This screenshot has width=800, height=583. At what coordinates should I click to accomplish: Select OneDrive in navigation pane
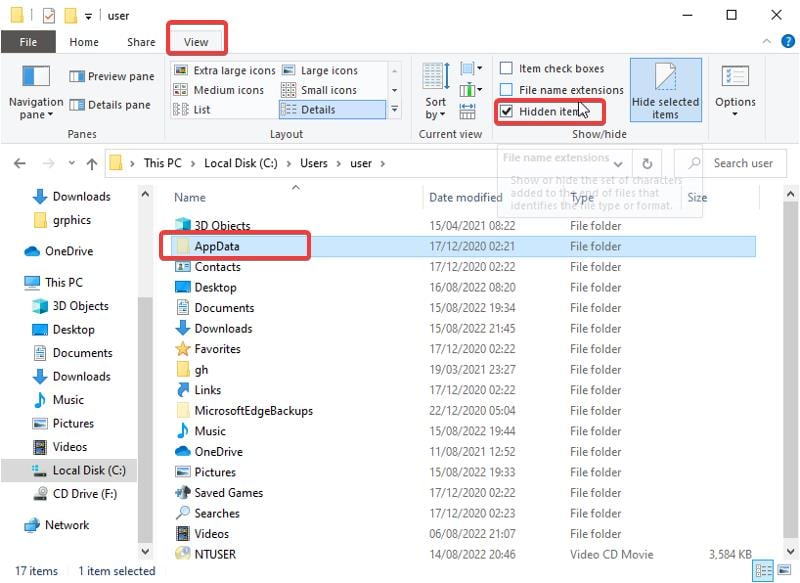[59, 251]
